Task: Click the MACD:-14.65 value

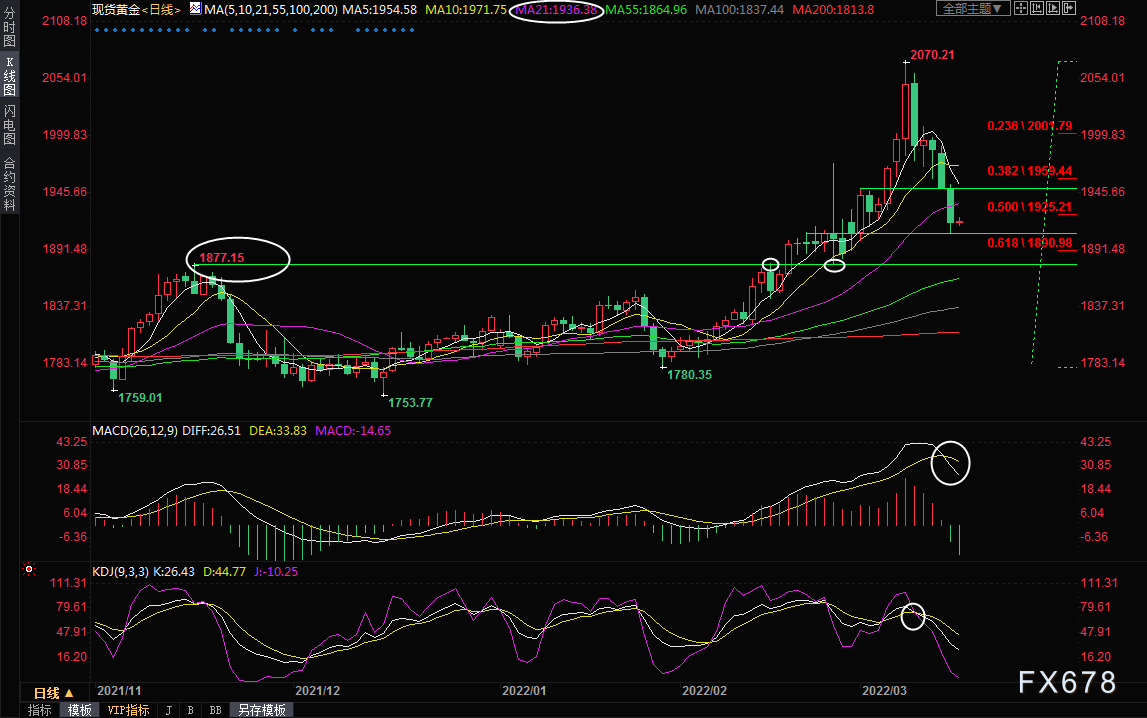Action: (353, 431)
